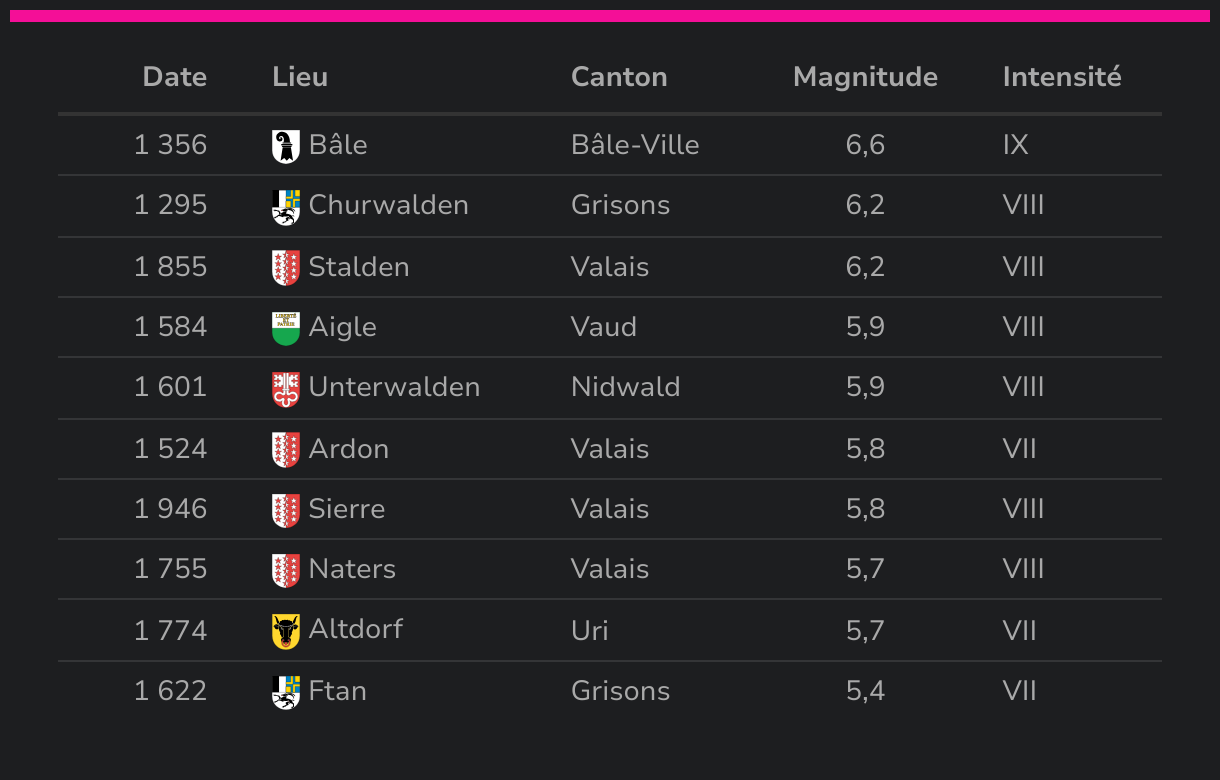This screenshot has height=780, width=1220.
Task: Click the Vaud green flag beside Aigle
Action: click(286, 328)
